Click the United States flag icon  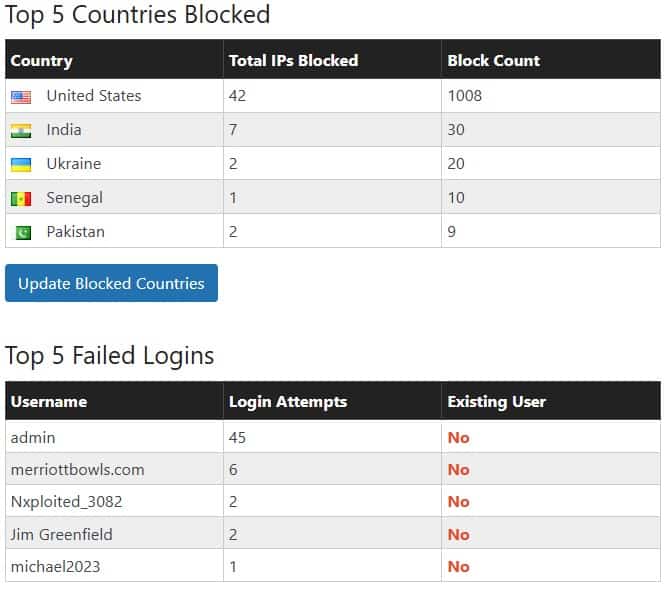point(21,97)
